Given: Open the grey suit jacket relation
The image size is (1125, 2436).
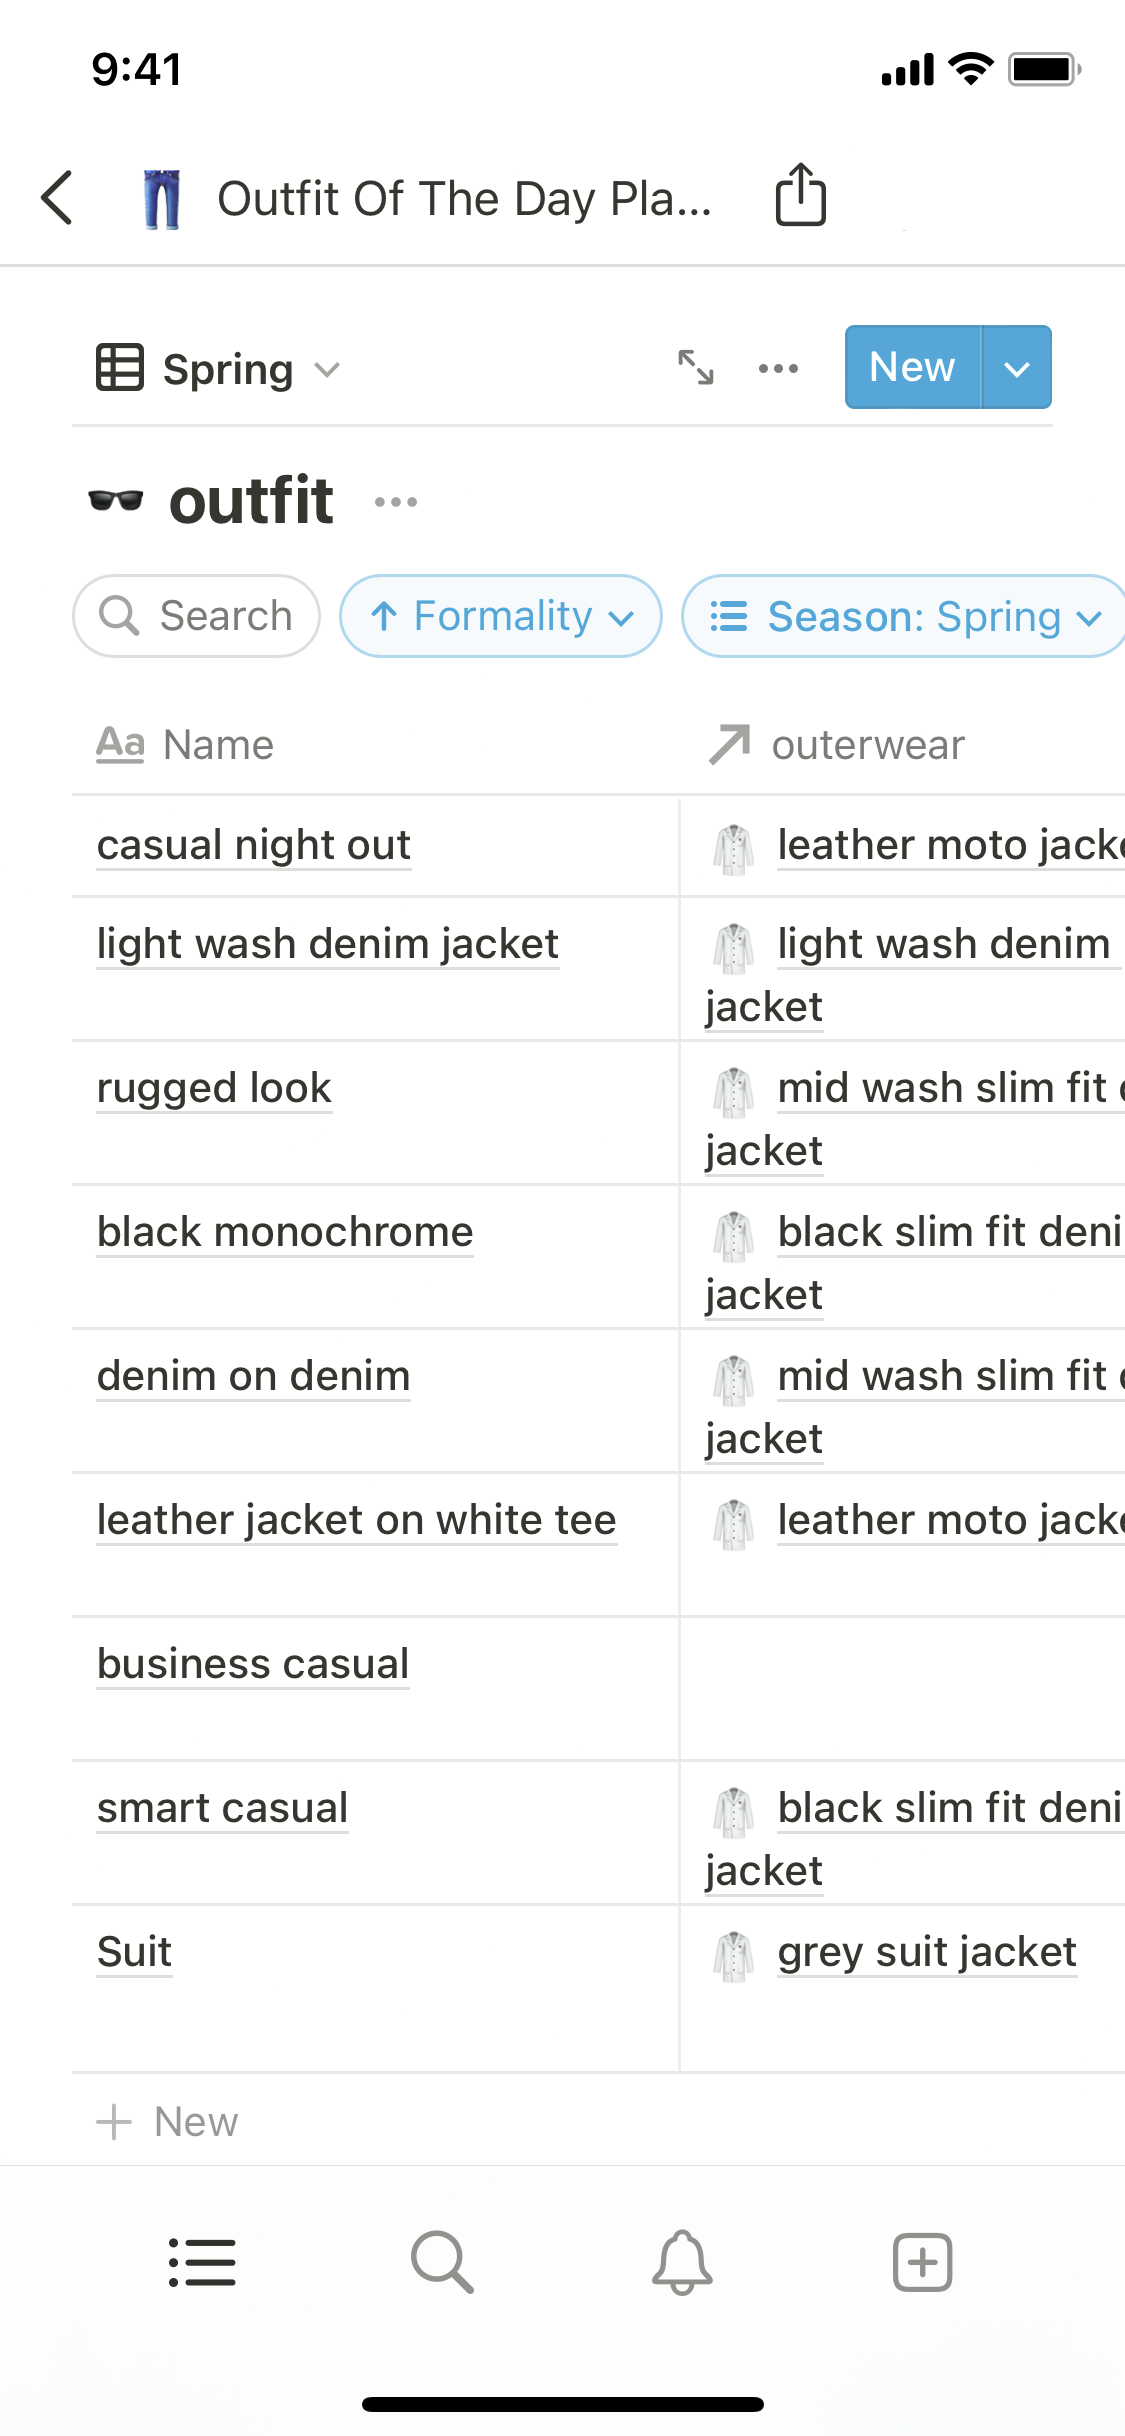Looking at the screenshot, I should pyautogui.click(x=926, y=1952).
